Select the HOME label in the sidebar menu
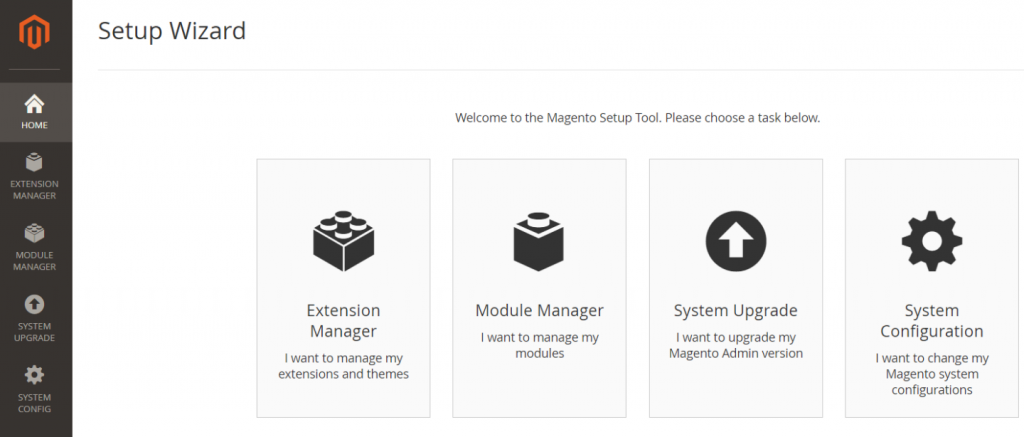The image size is (1024, 437). [34, 126]
